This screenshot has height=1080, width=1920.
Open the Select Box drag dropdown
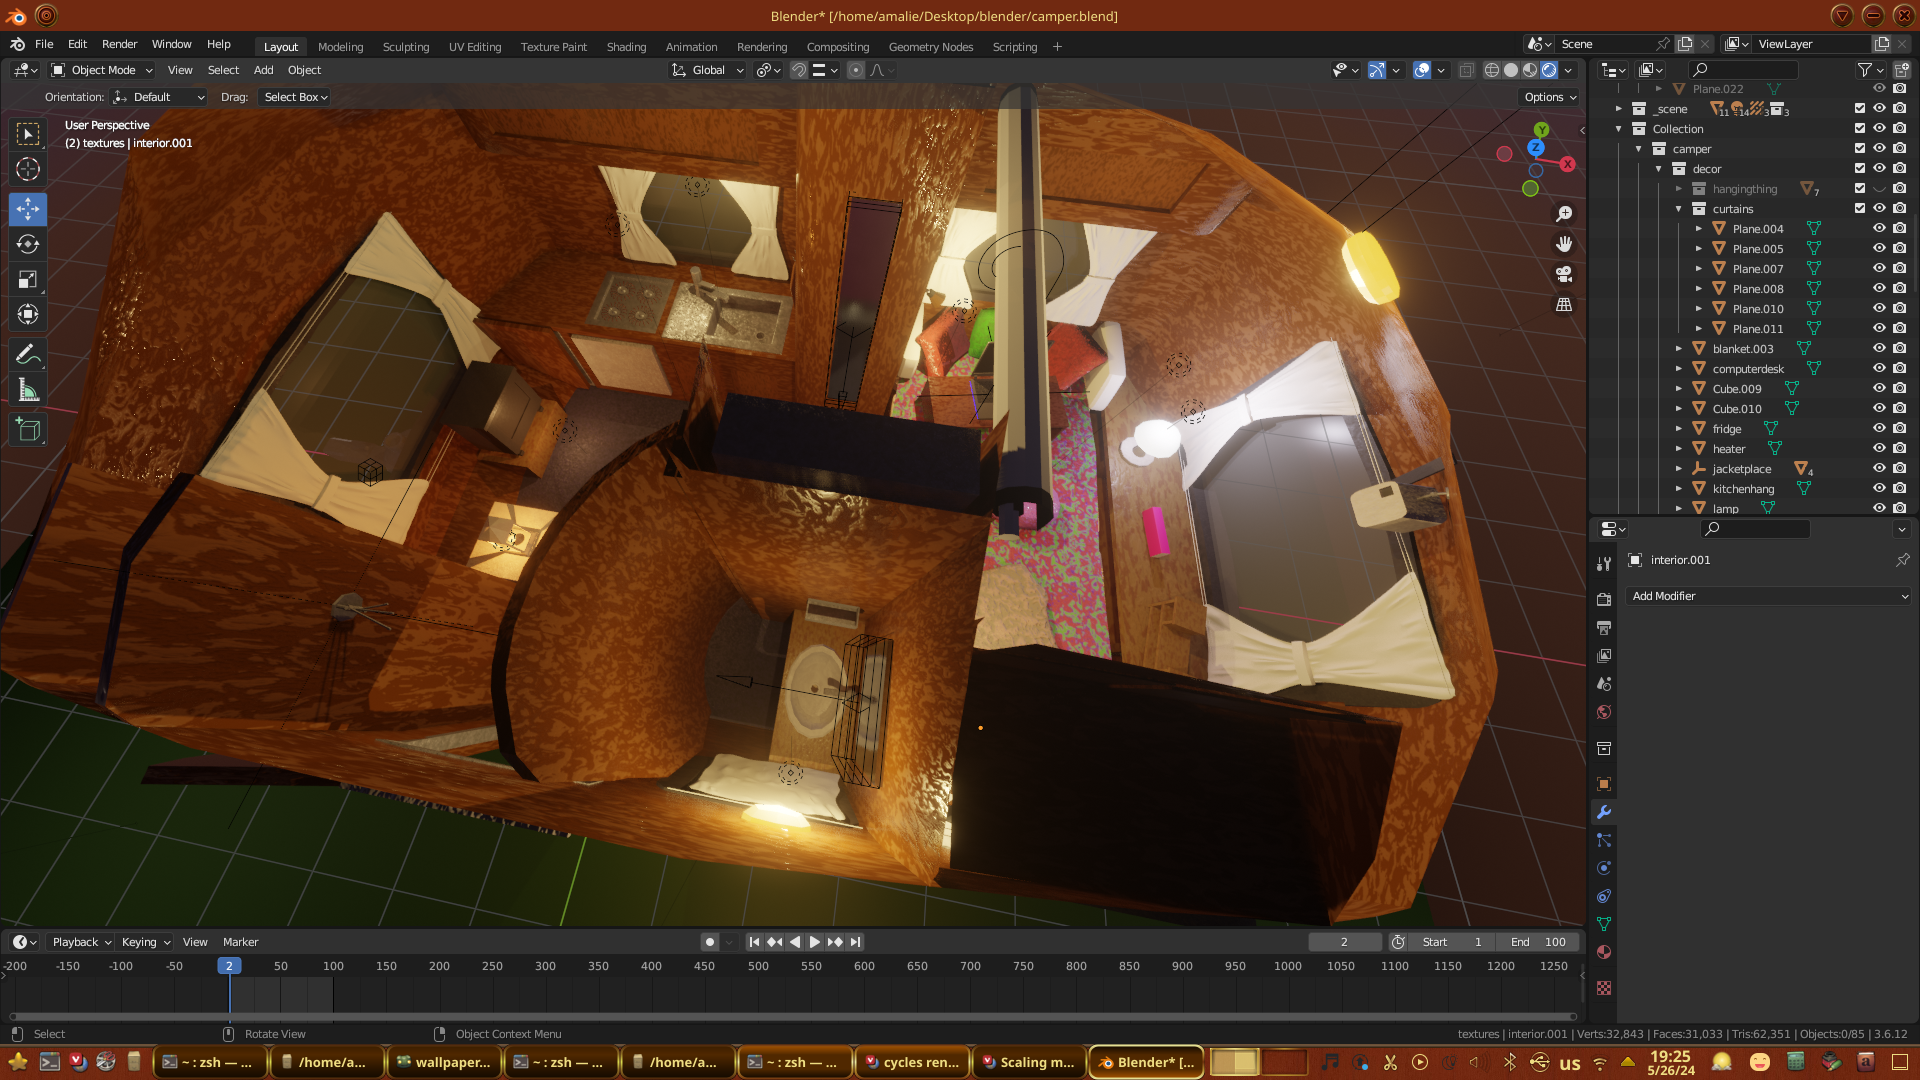coord(295,97)
